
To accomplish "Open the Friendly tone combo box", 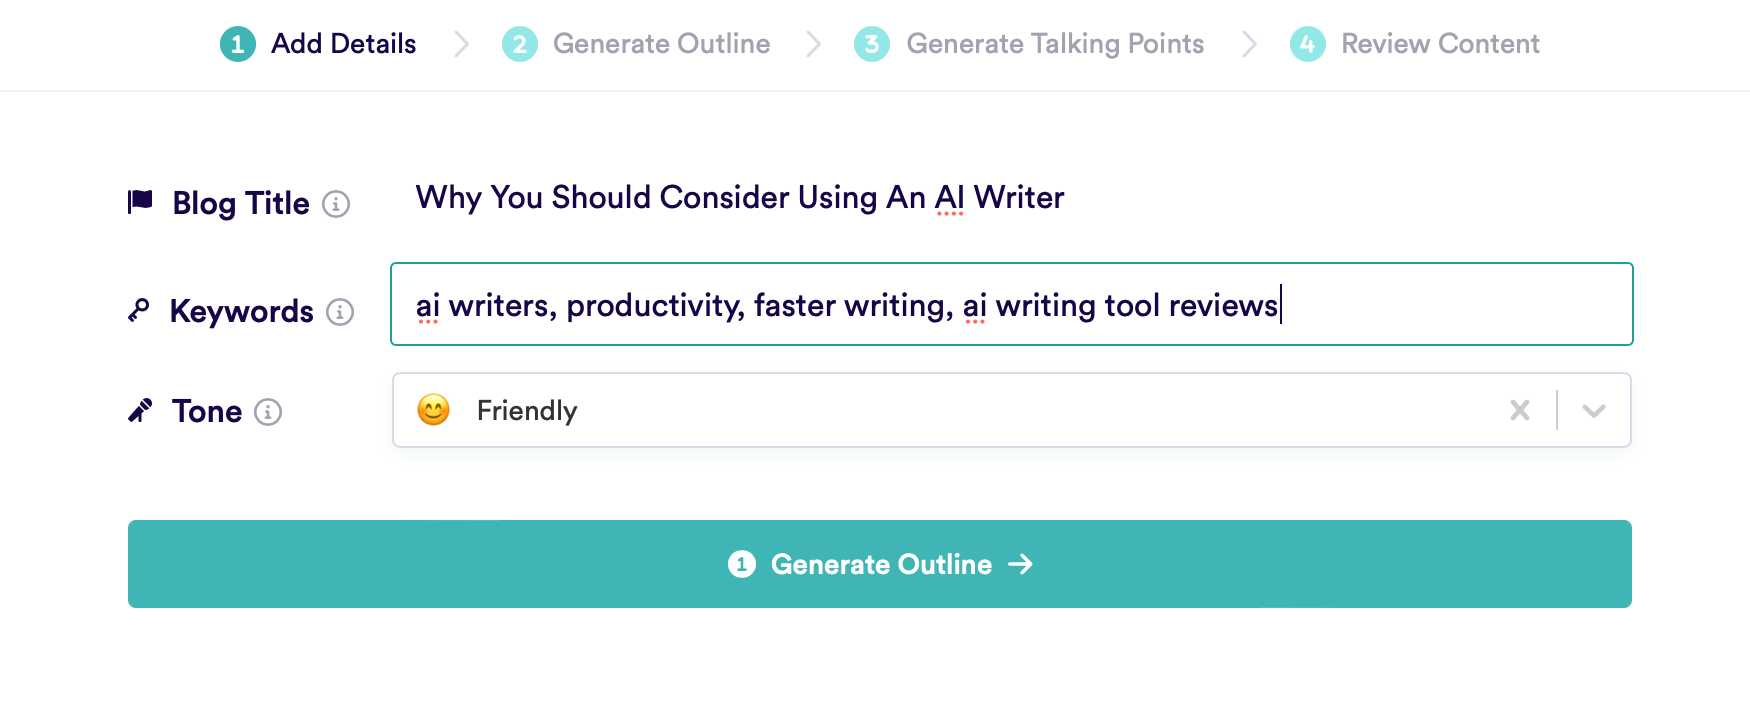I will tap(1012, 410).
